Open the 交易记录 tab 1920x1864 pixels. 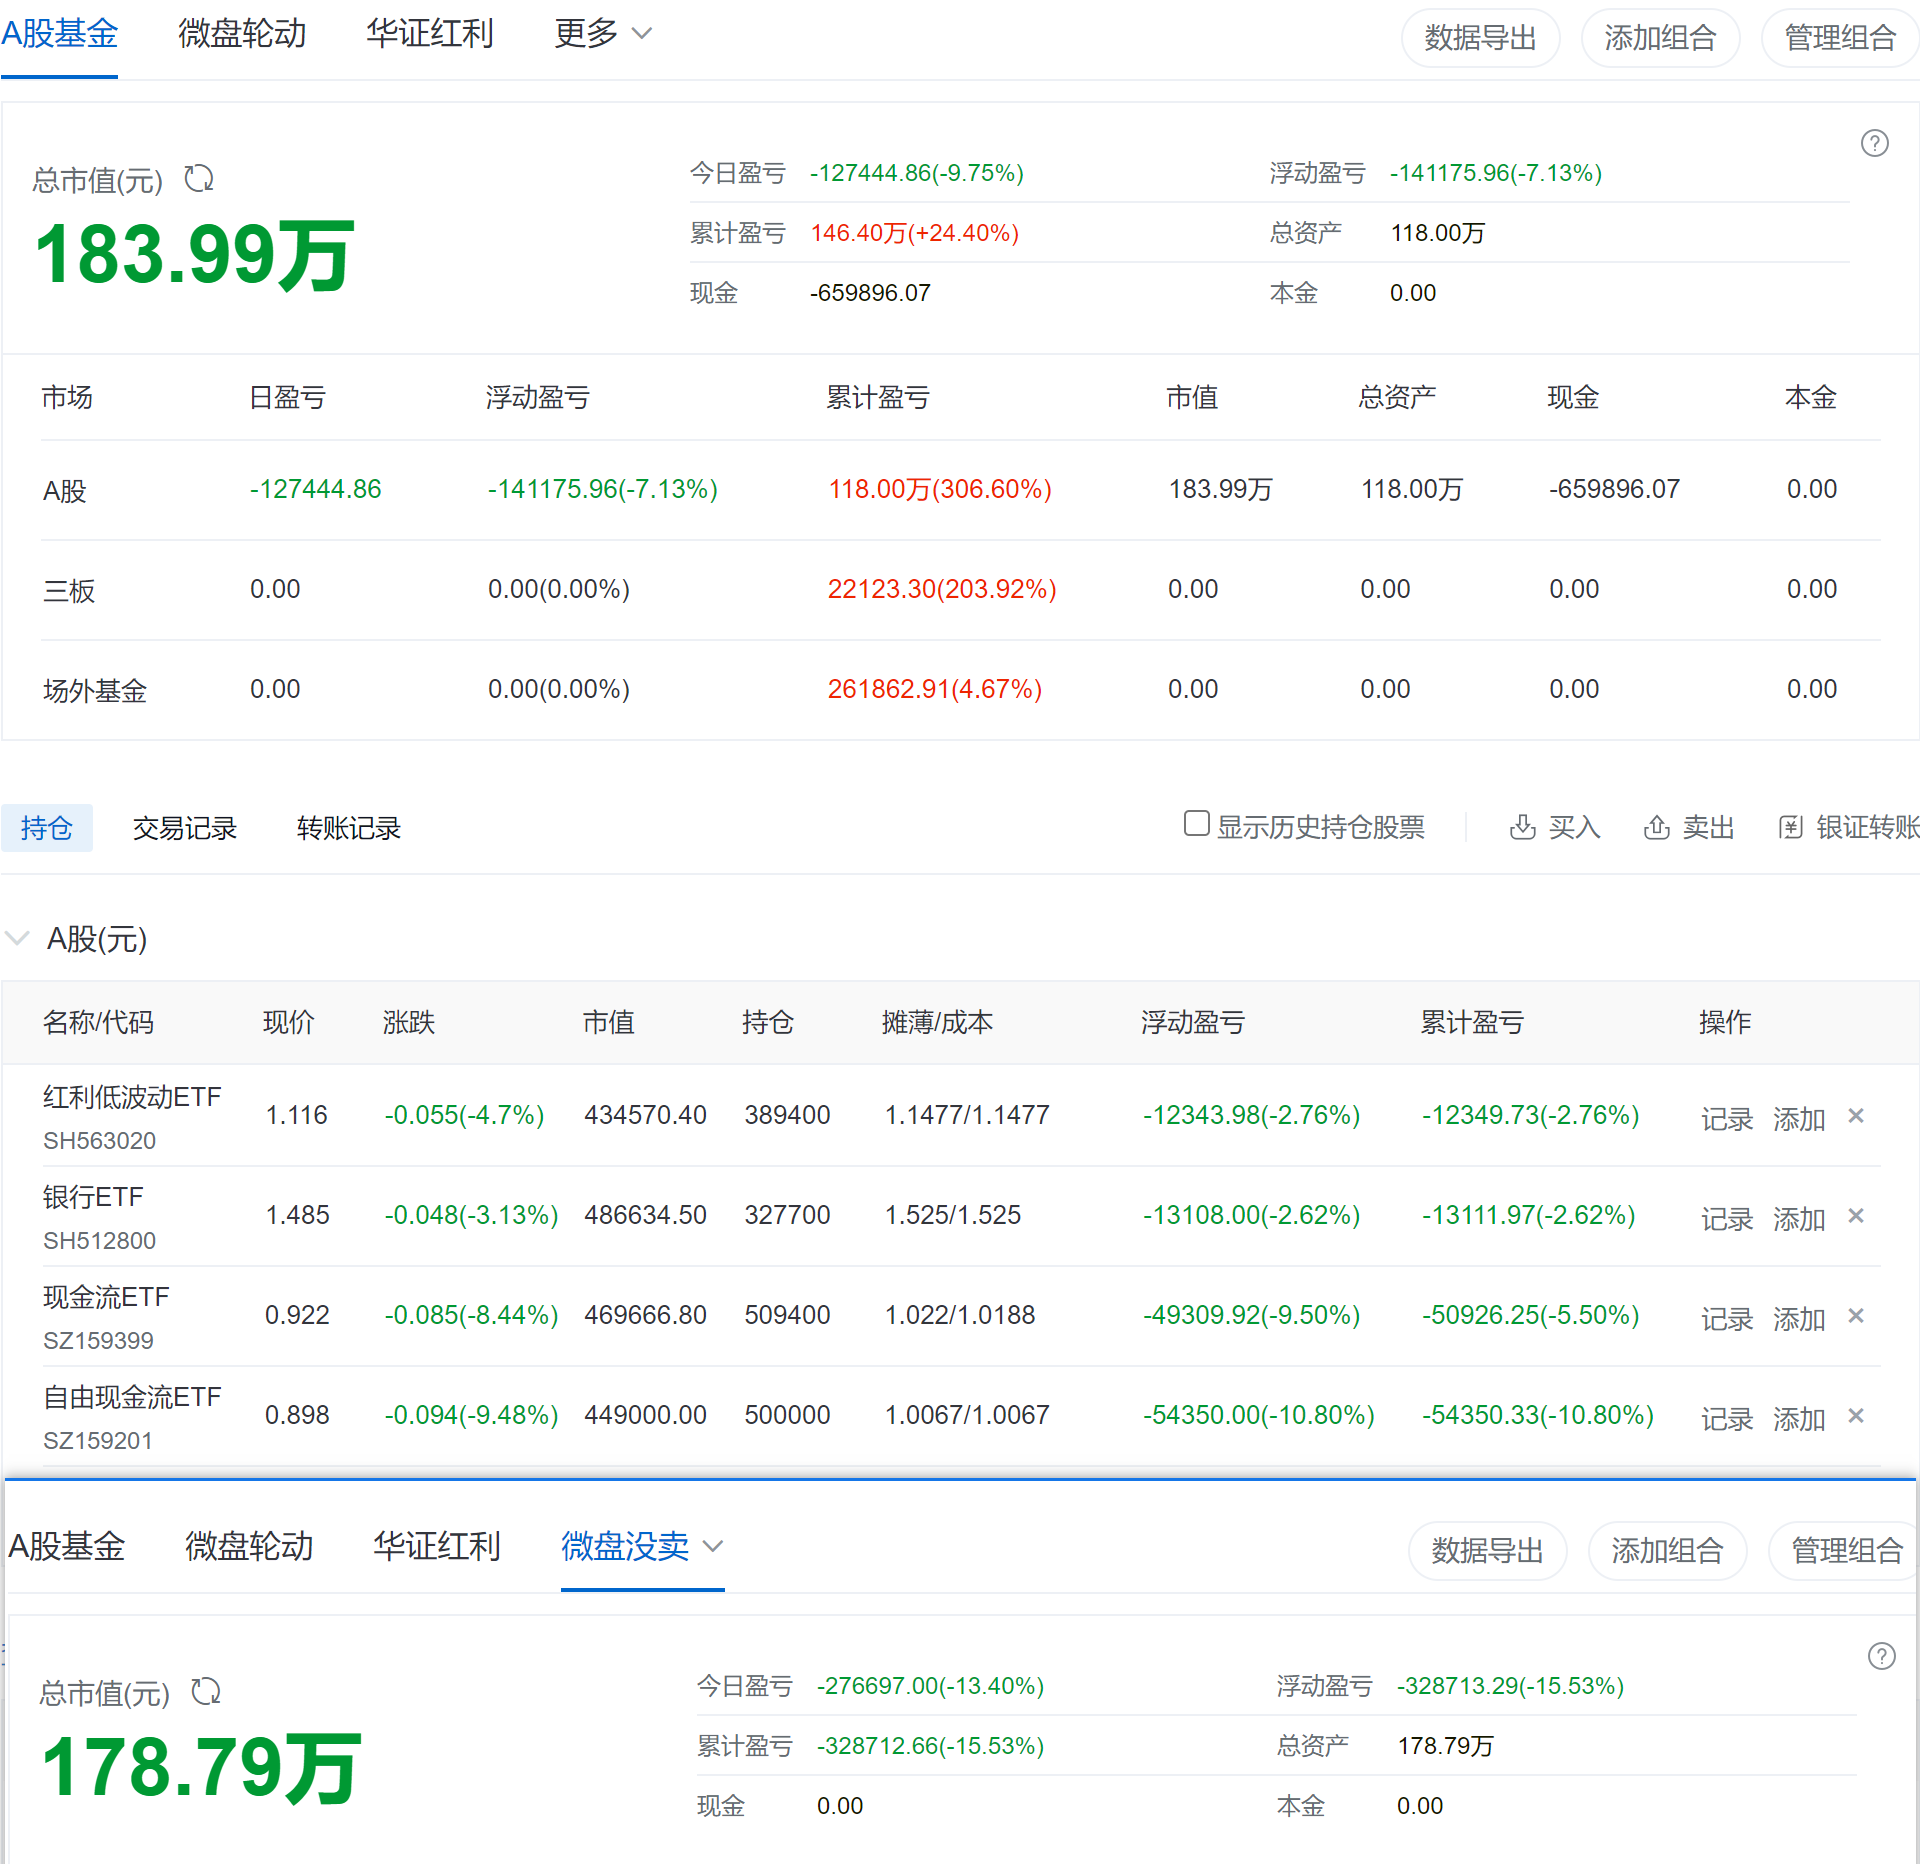(x=184, y=828)
